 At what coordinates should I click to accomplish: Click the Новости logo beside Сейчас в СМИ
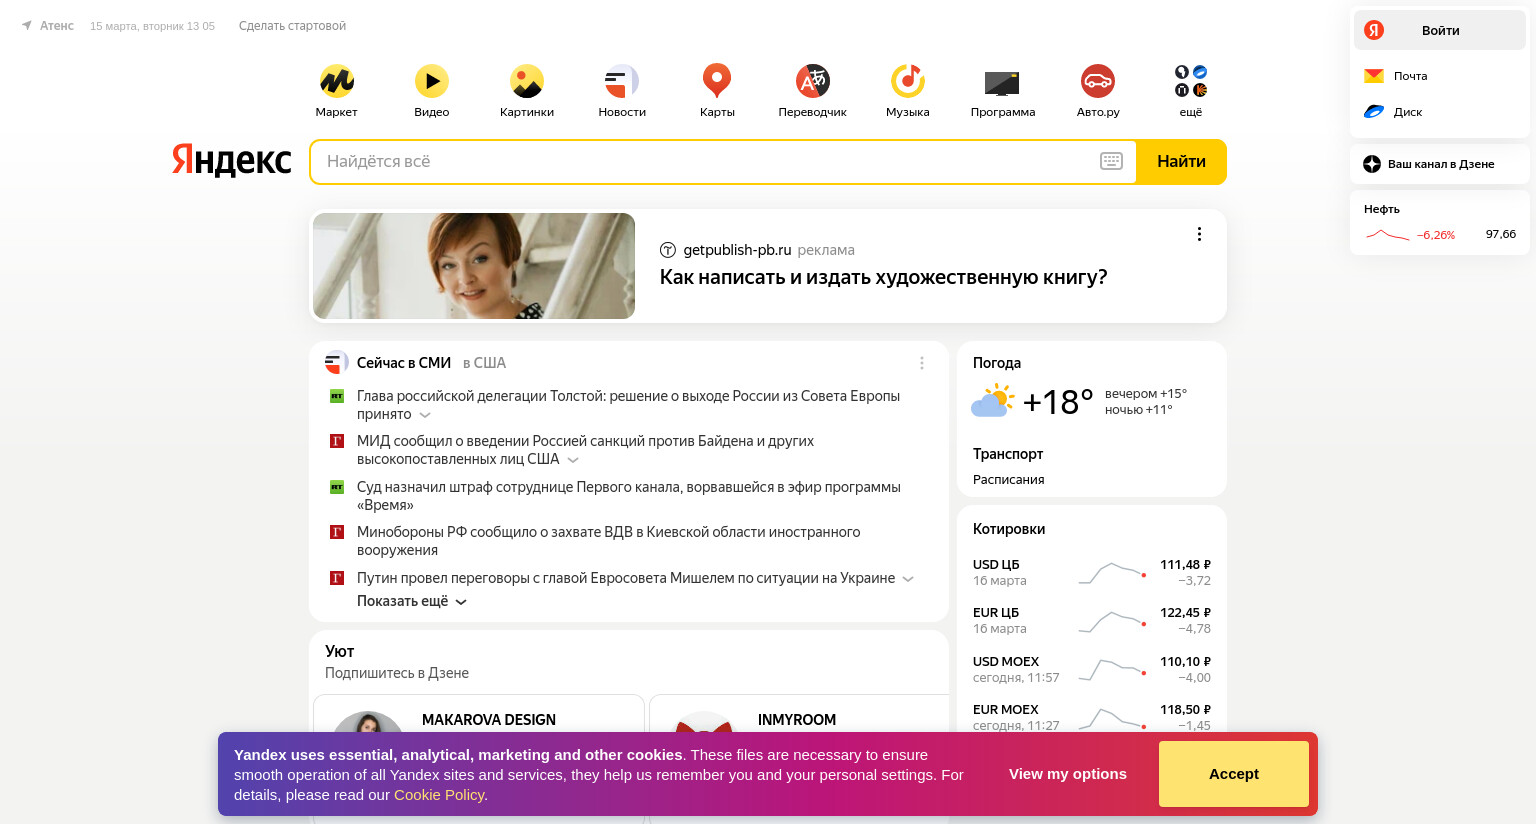pos(336,363)
